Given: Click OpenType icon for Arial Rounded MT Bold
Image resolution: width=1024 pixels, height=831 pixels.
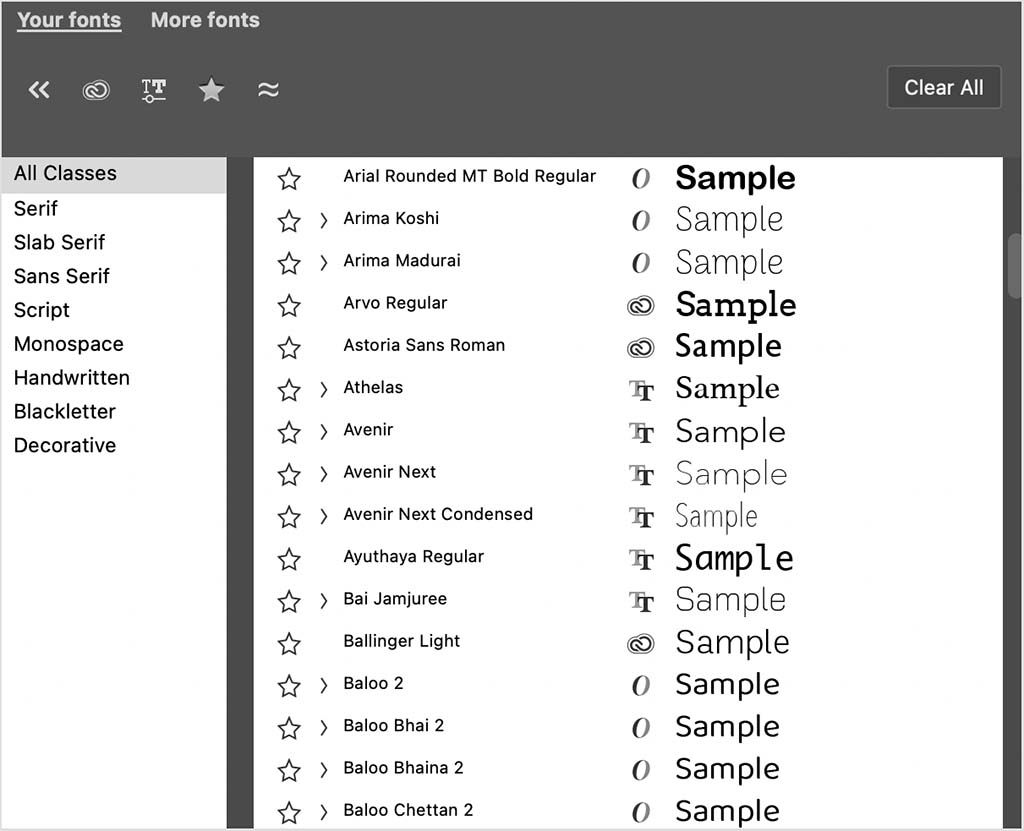Looking at the screenshot, I should click(x=641, y=178).
